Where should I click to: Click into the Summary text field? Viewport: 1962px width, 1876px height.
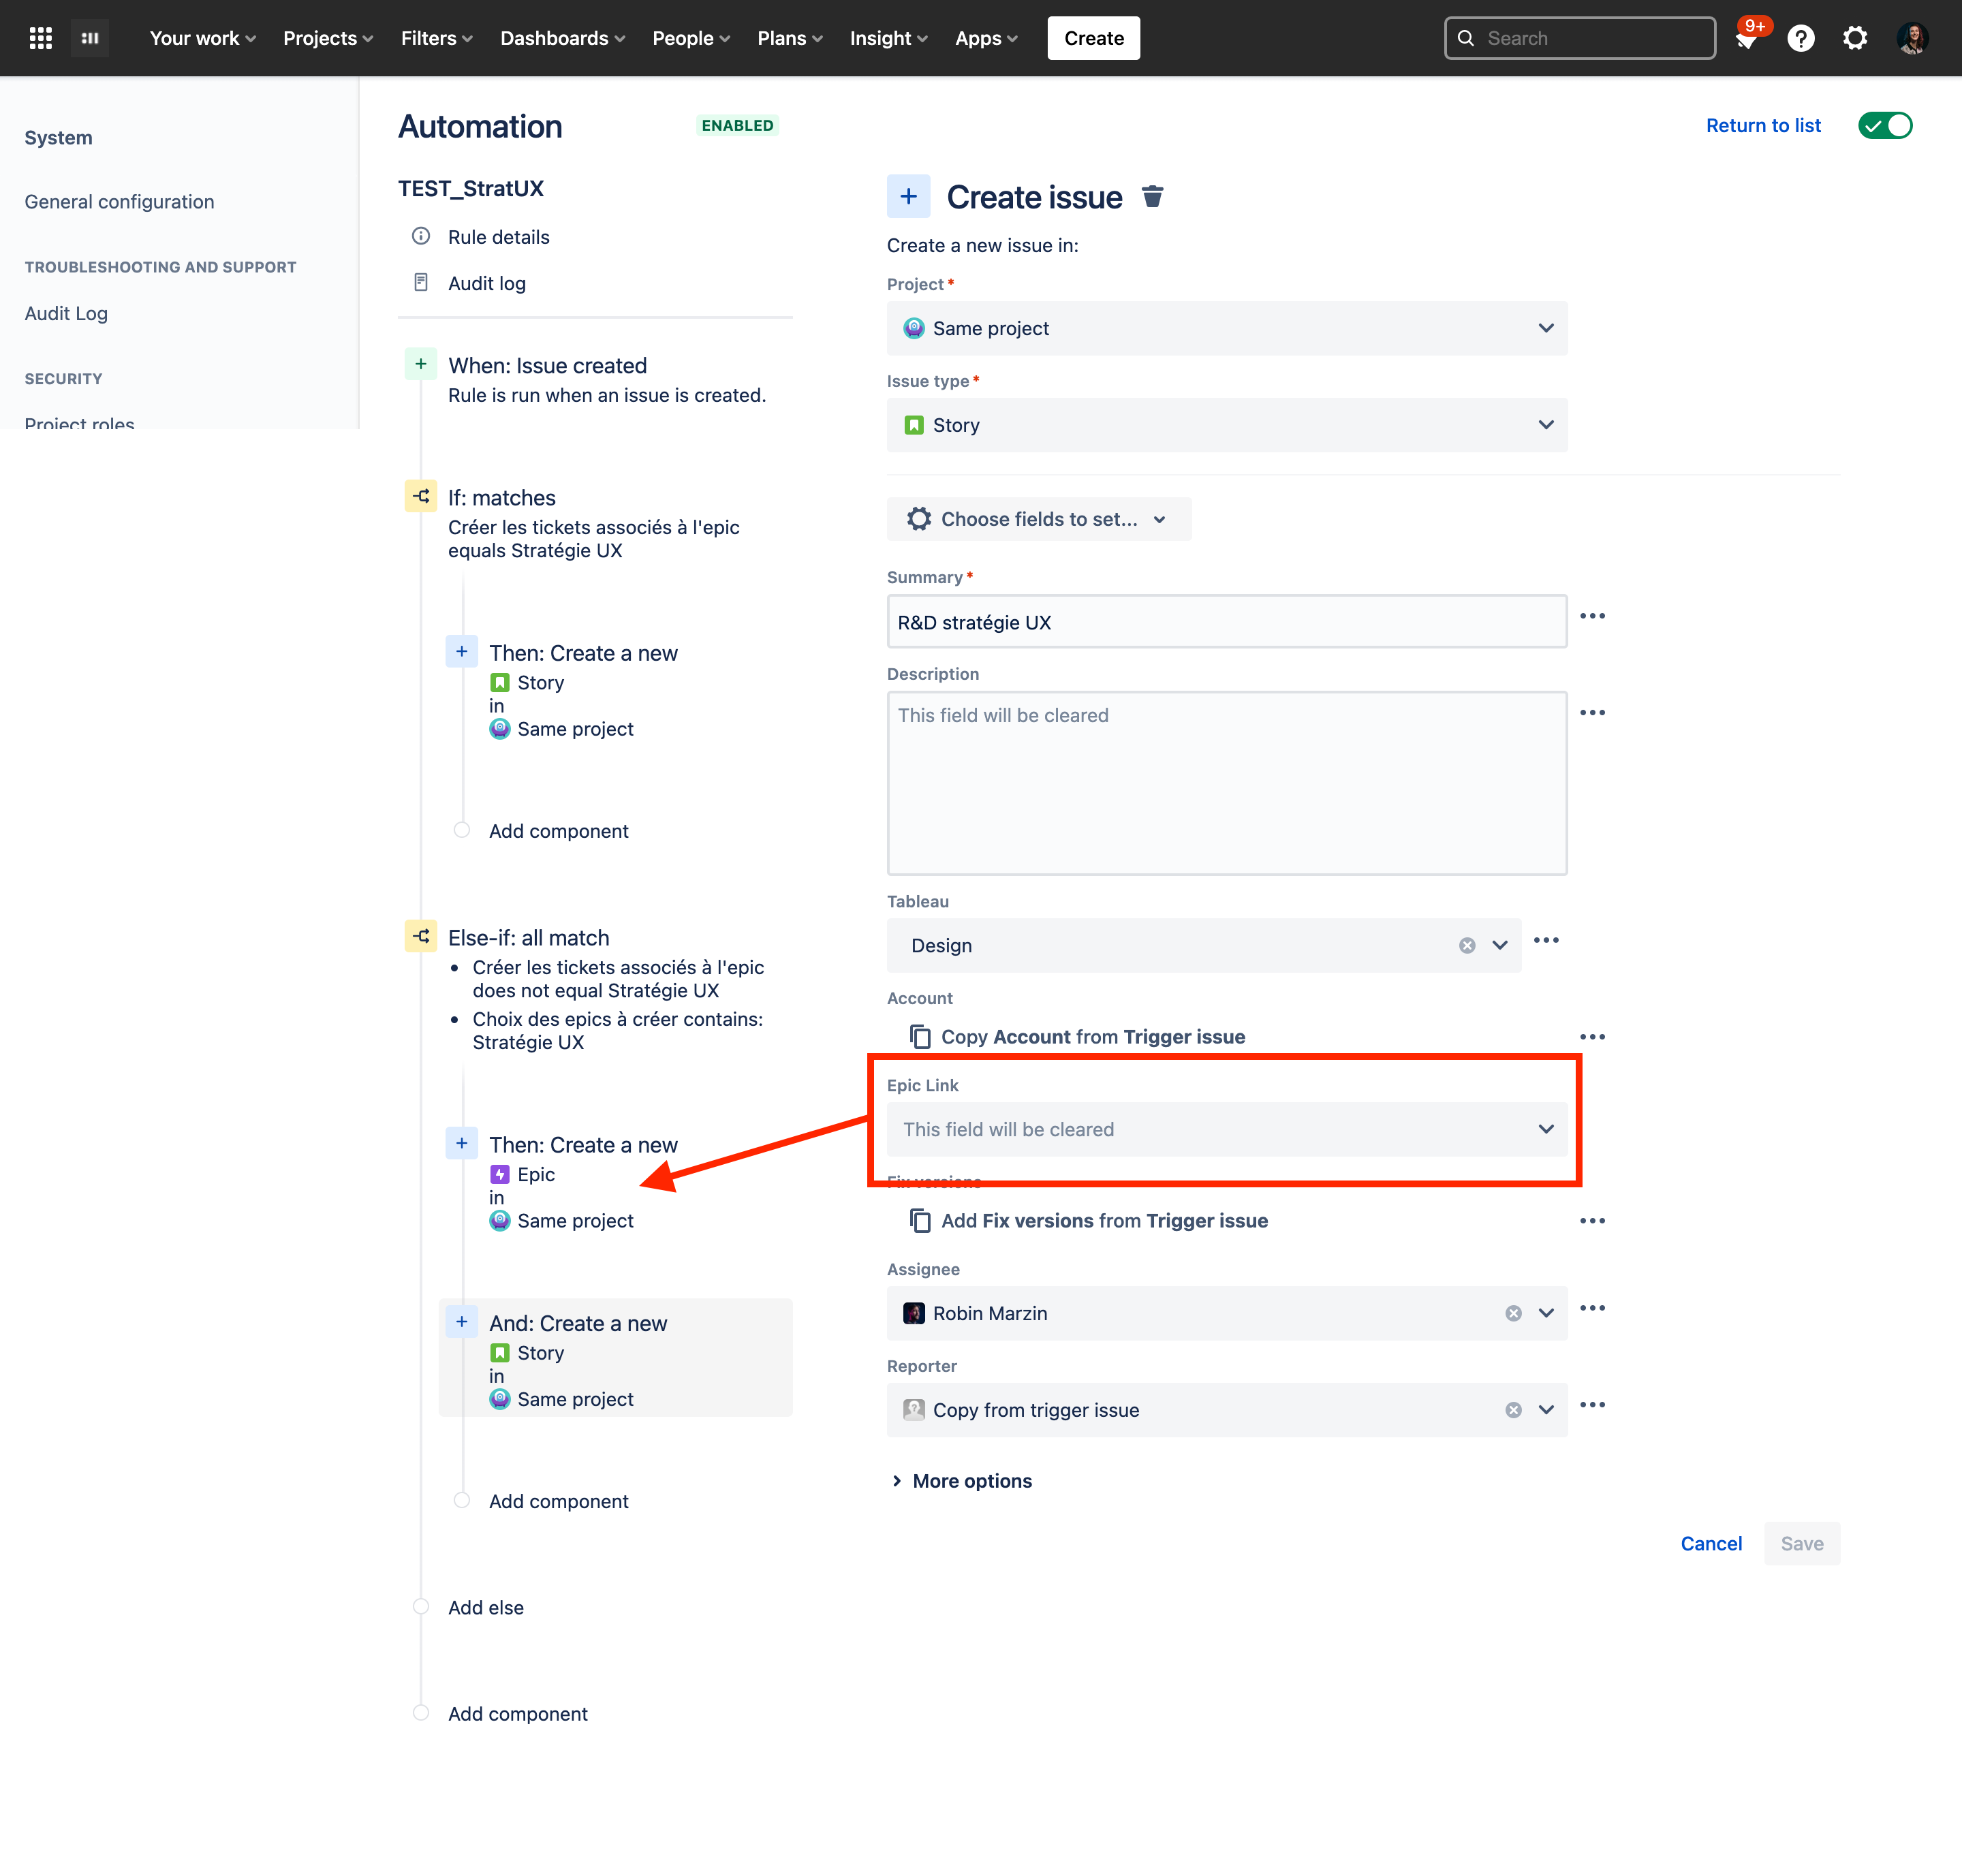tap(1227, 622)
